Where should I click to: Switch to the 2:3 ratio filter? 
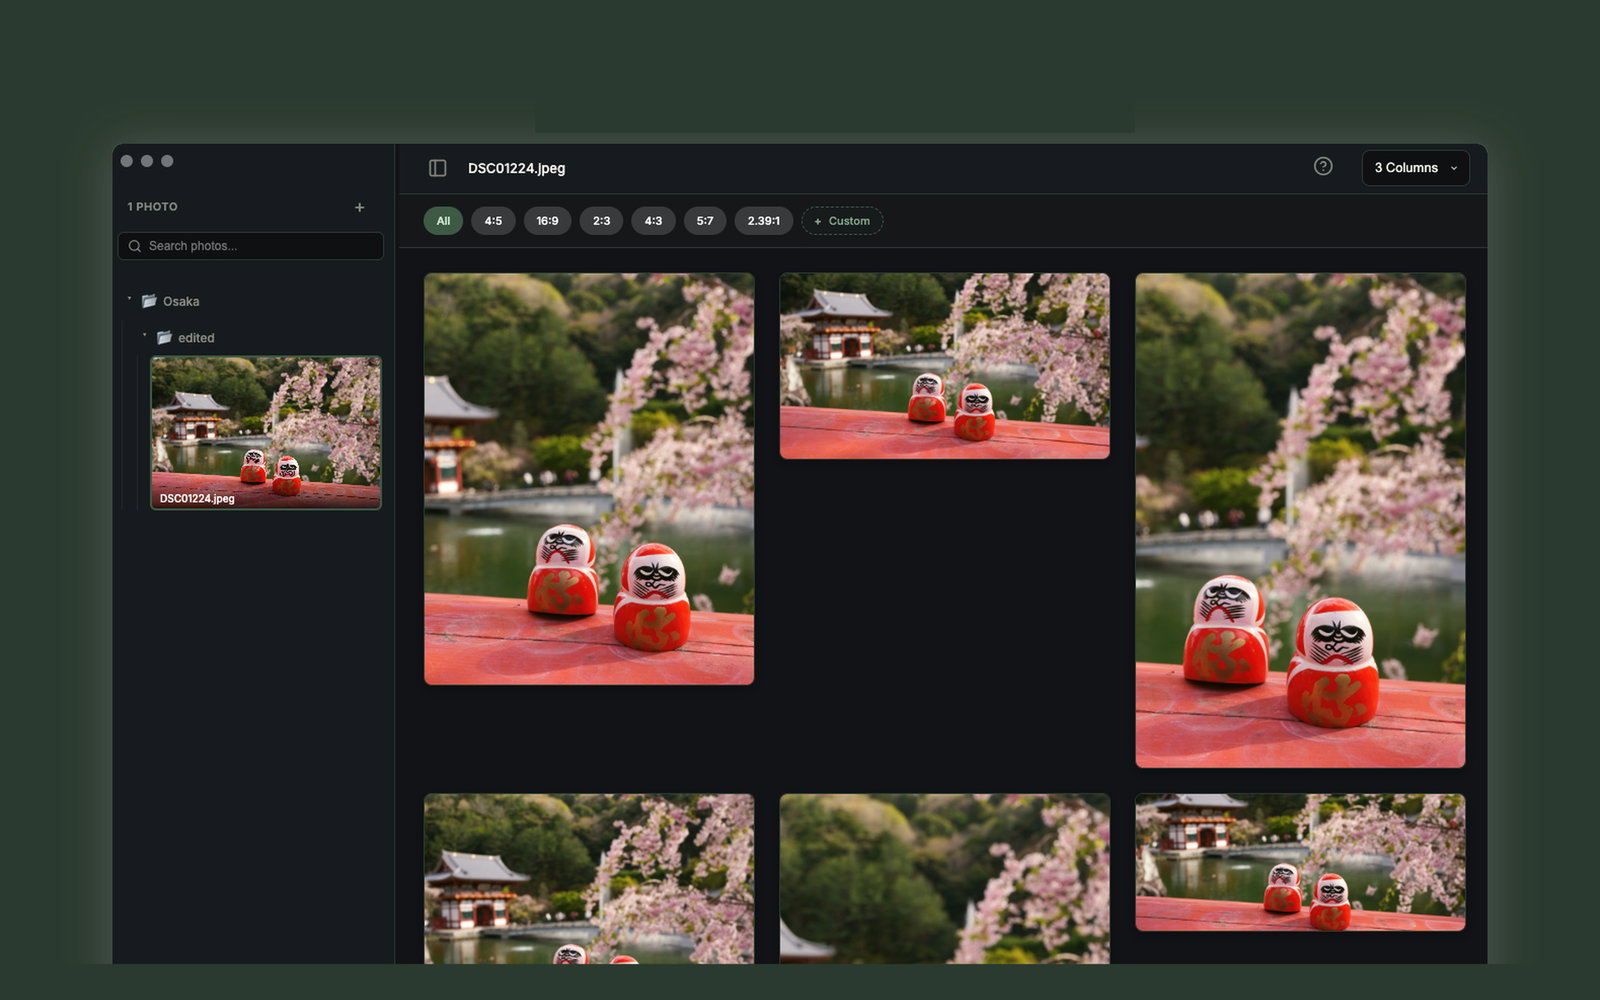click(x=601, y=221)
